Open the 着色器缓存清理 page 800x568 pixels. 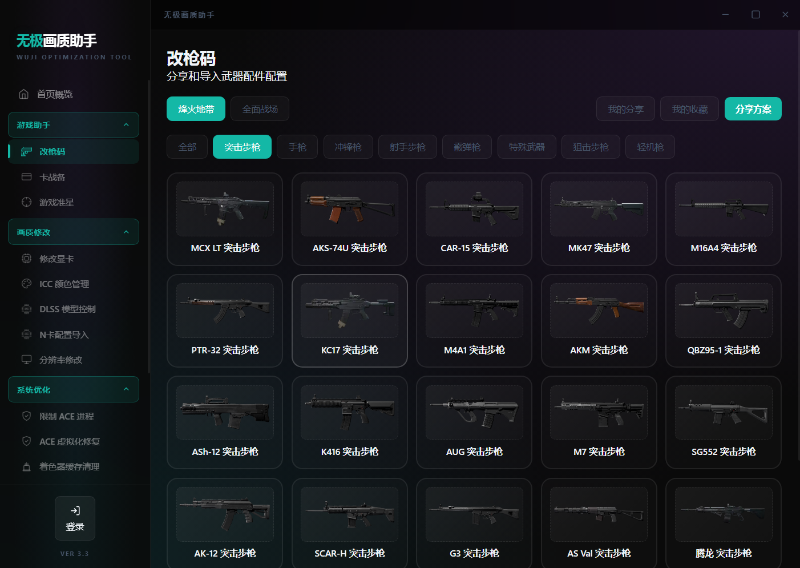(73, 466)
